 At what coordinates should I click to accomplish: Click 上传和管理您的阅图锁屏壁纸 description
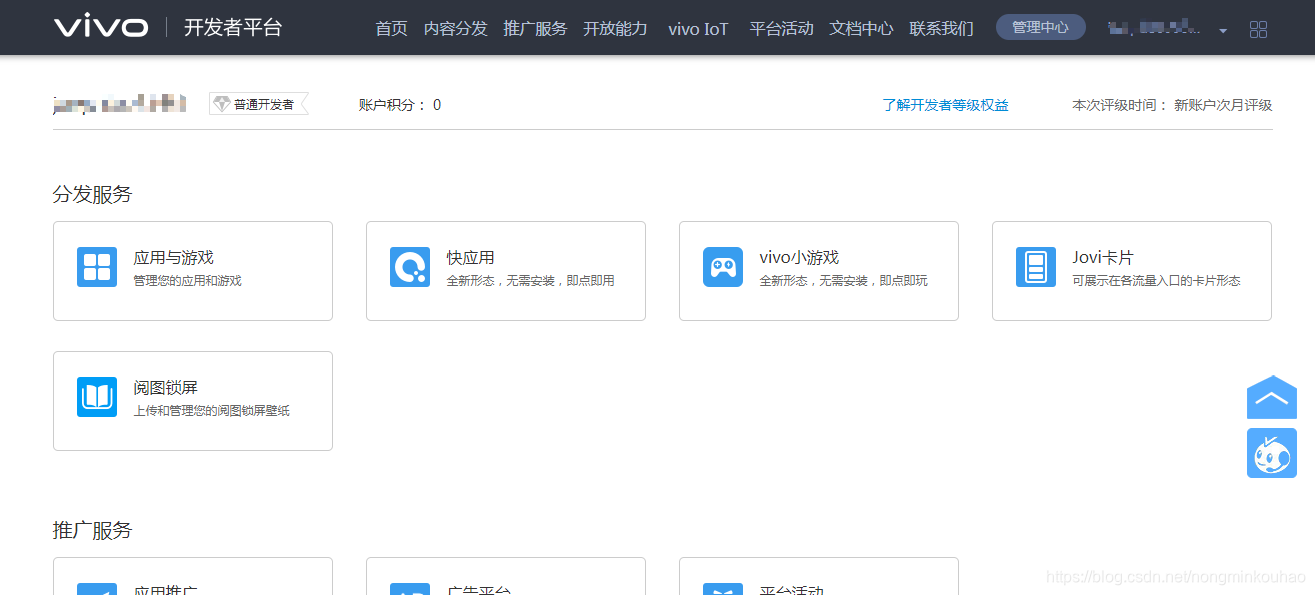coord(212,411)
